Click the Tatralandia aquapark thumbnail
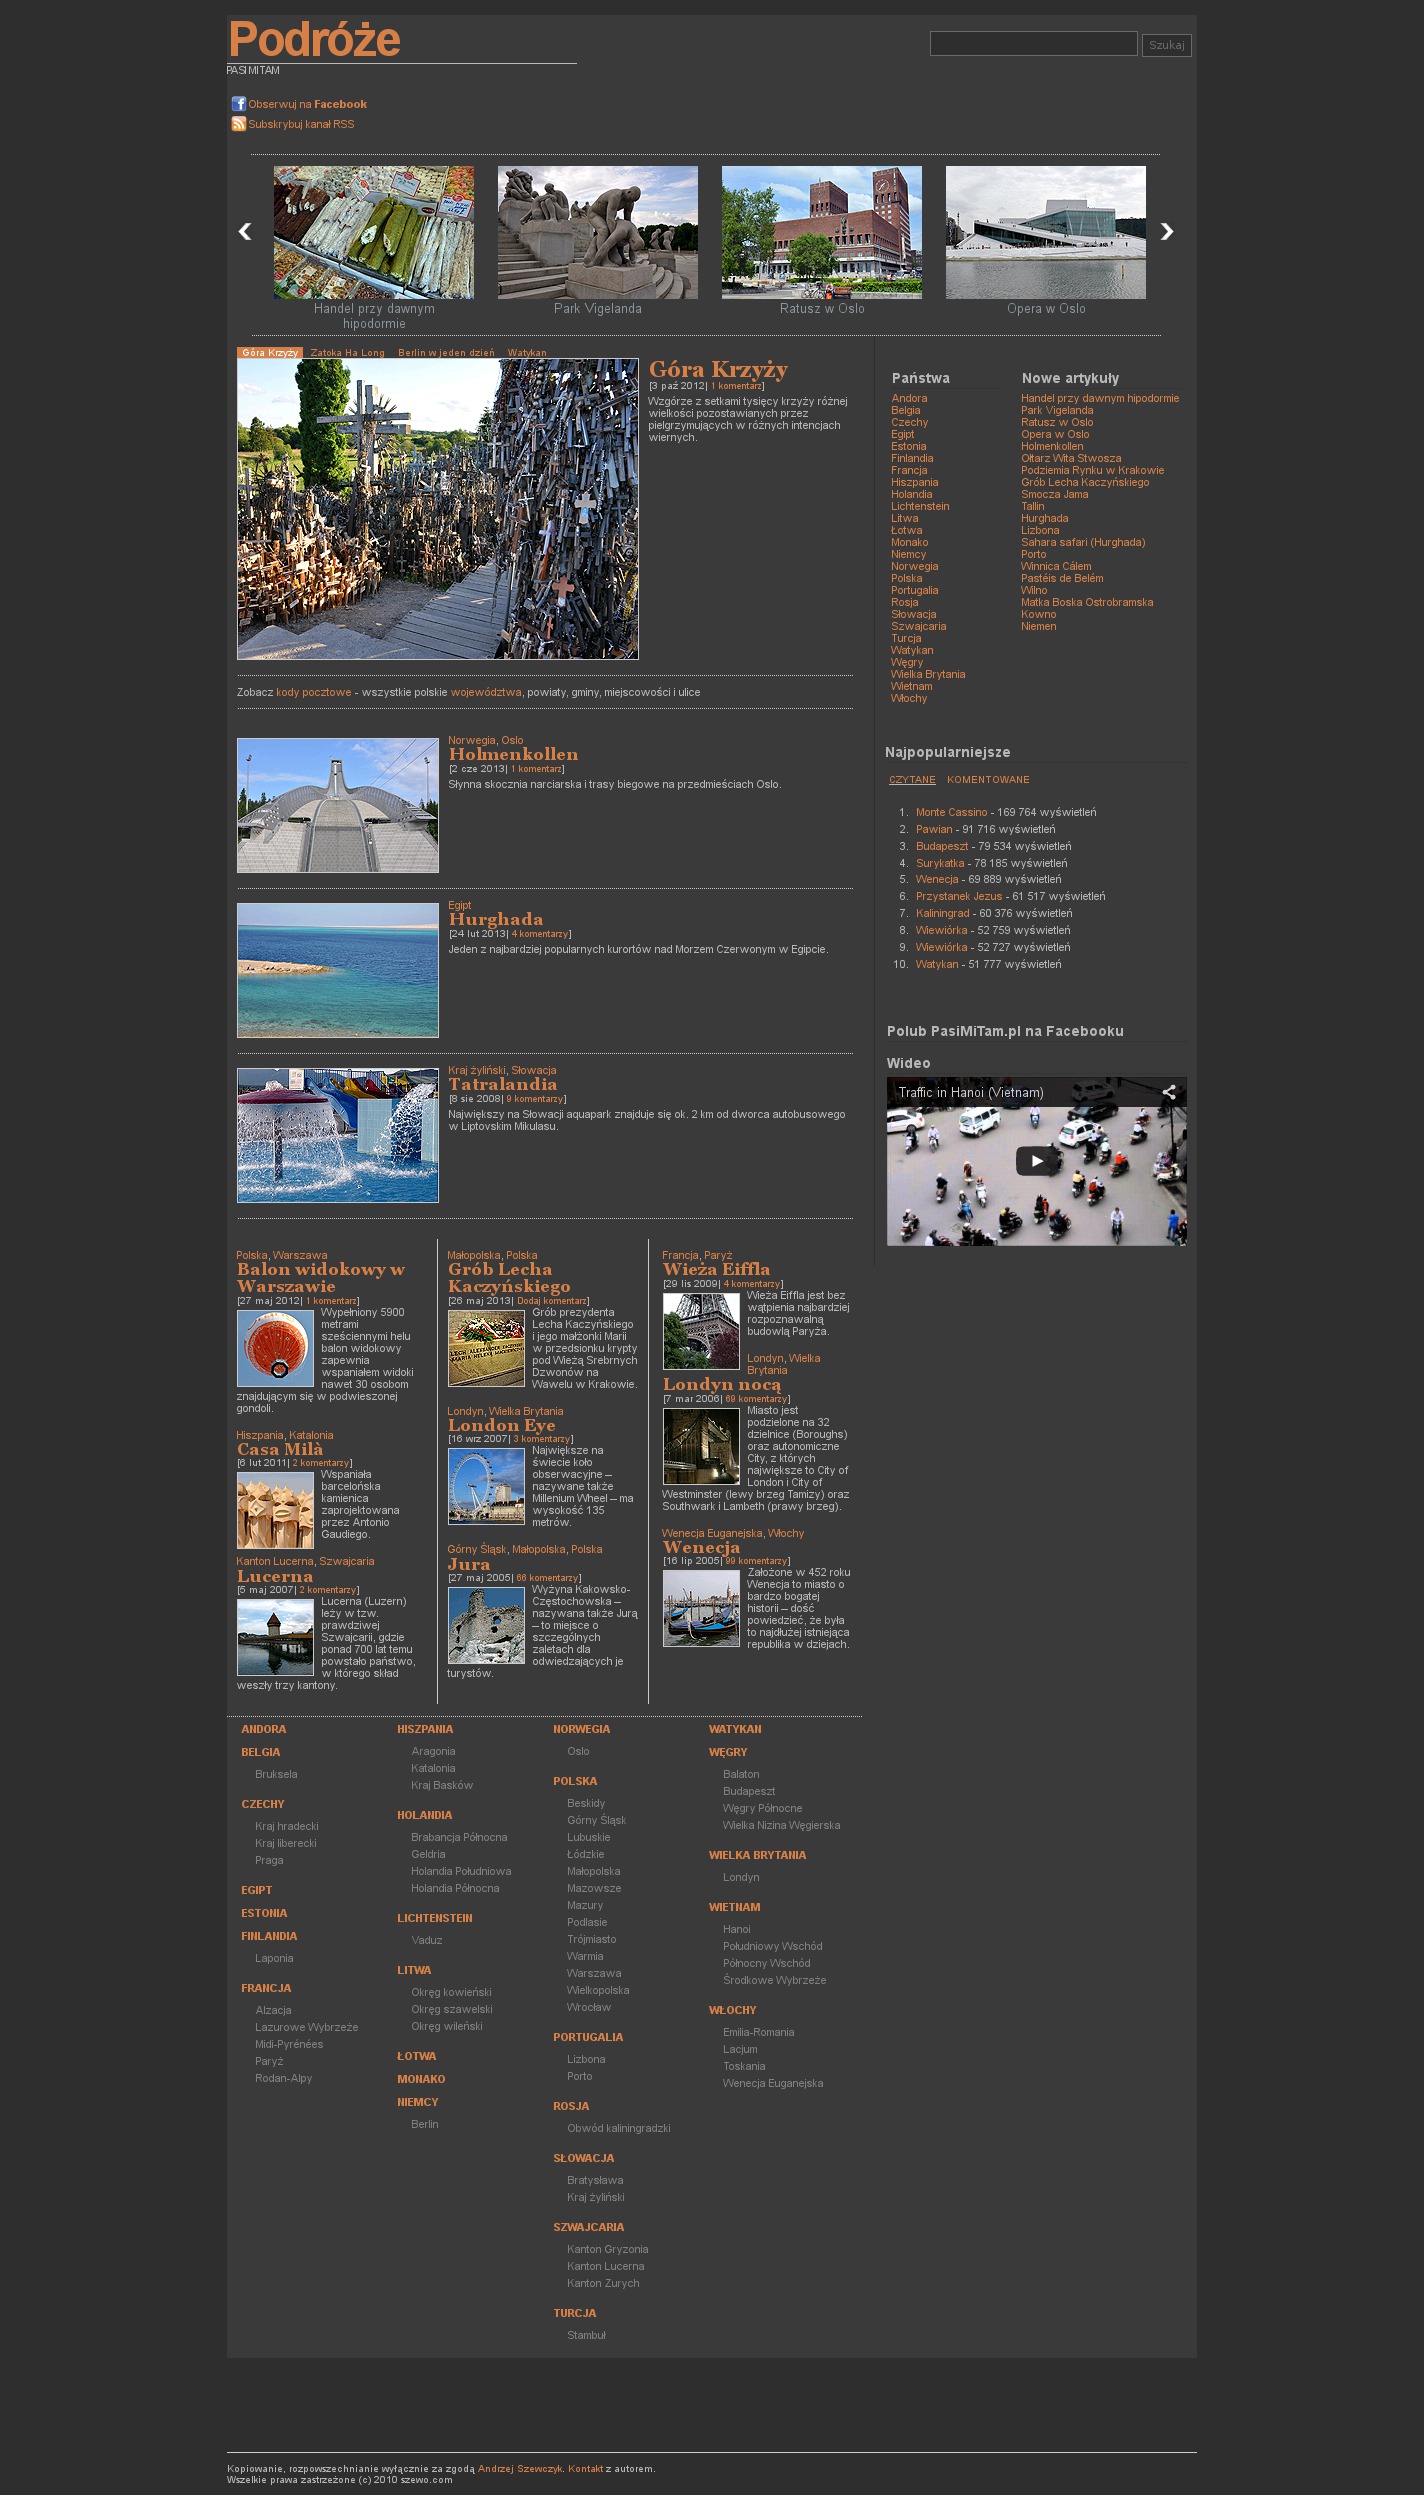The width and height of the screenshot is (1424, 2495). 338,1135
